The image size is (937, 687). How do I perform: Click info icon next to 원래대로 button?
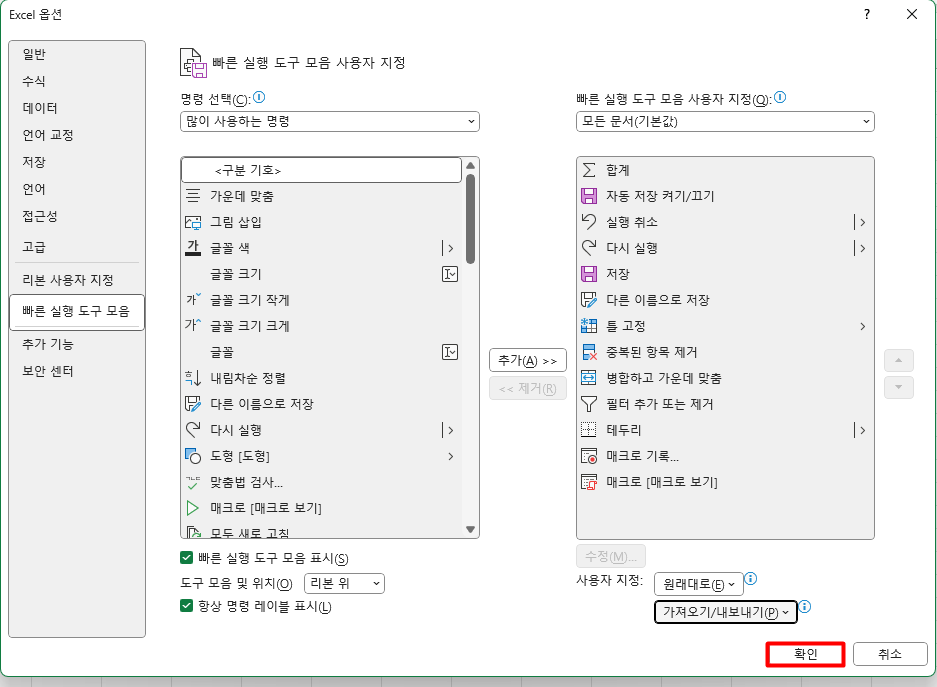[x=751, y=579]
